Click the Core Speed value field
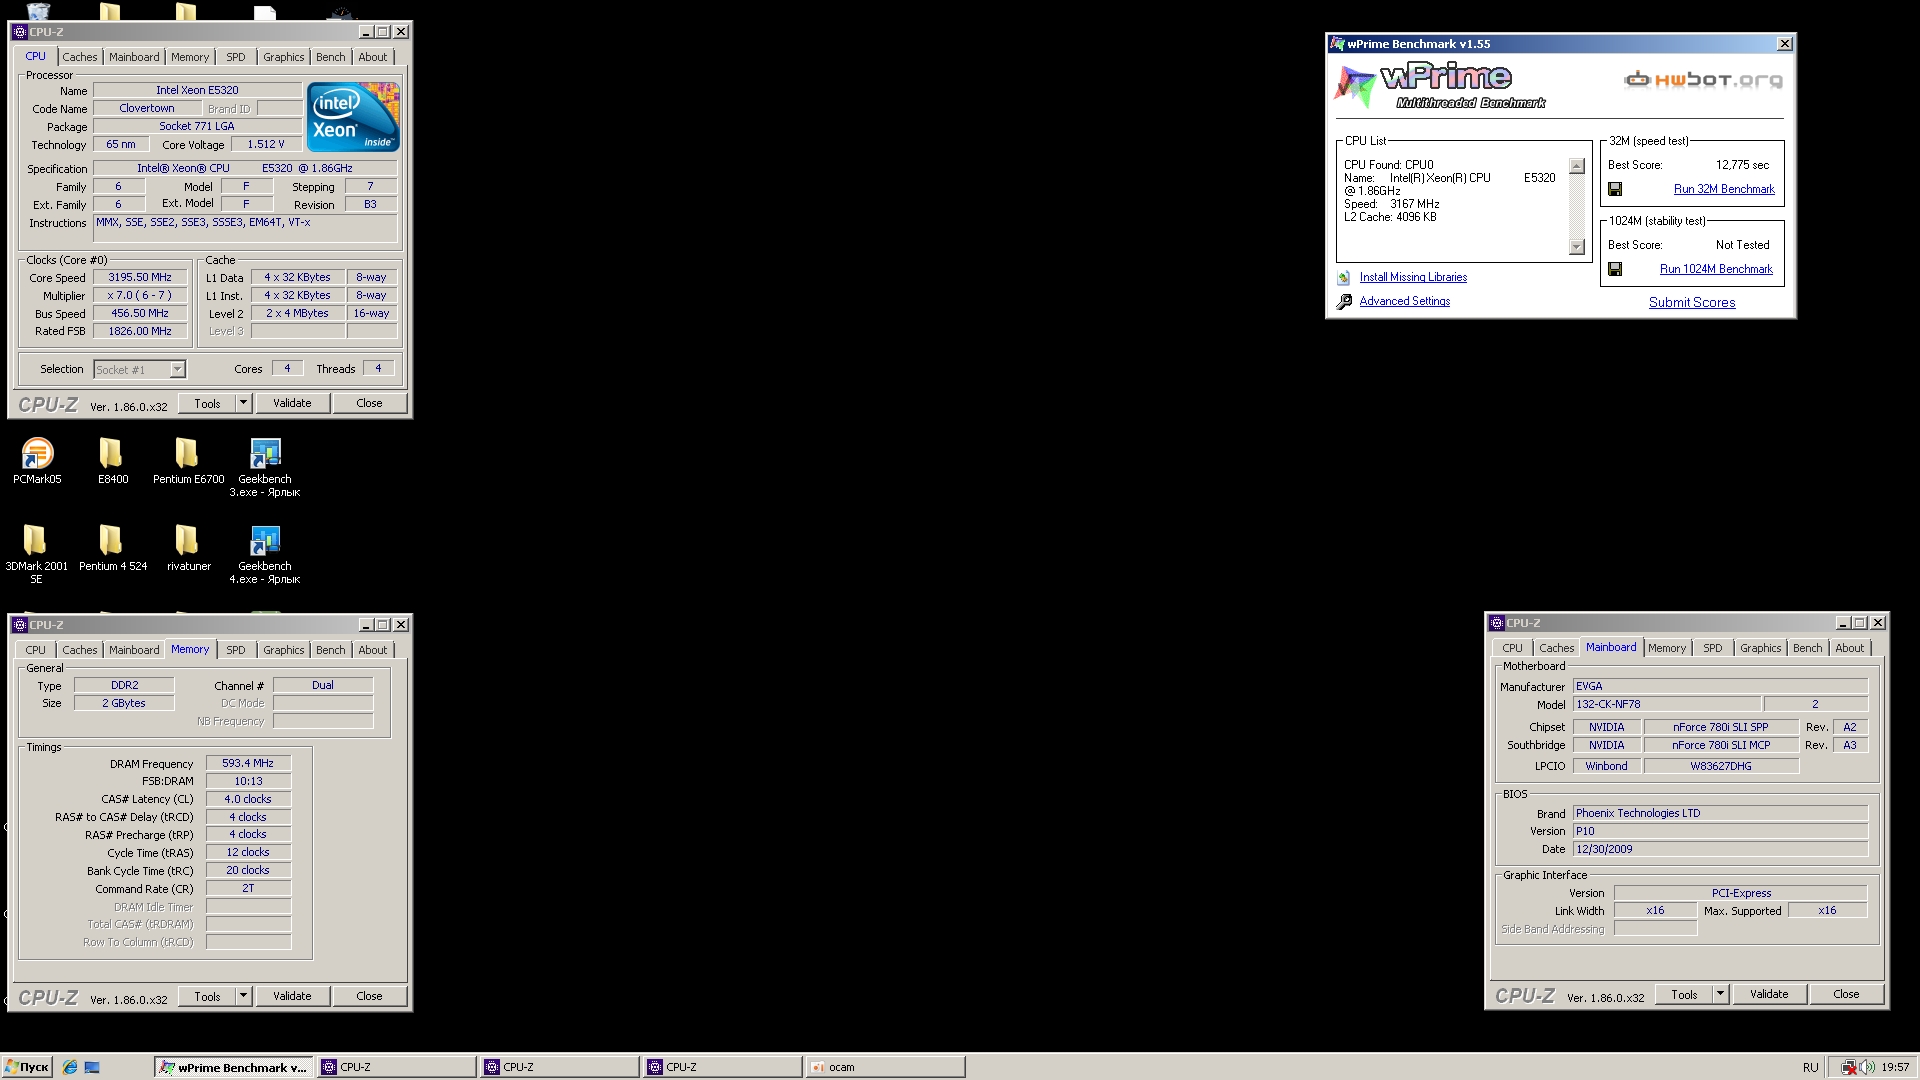 click(140, 278)
